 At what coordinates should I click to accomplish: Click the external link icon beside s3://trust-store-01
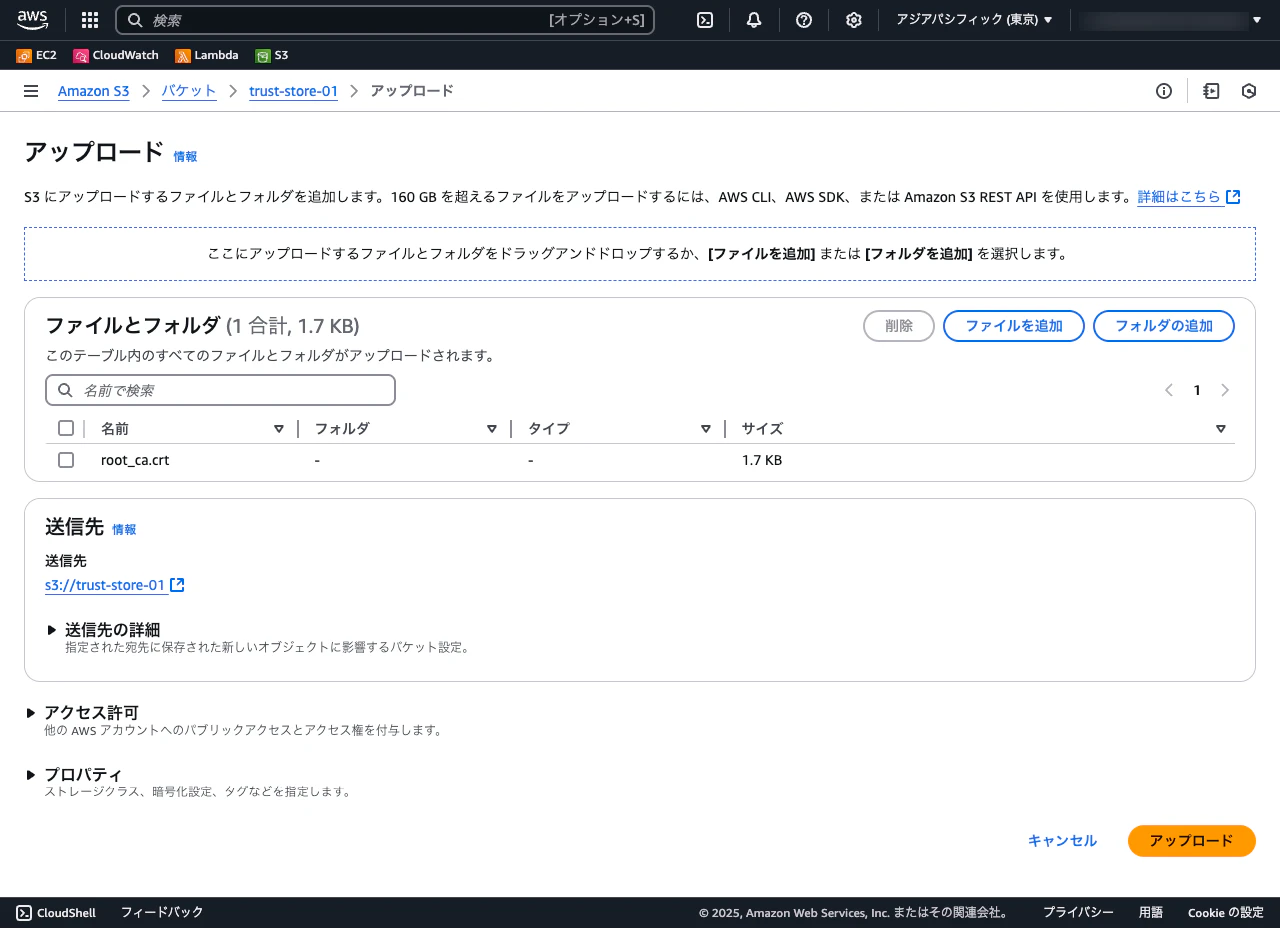coord(177,585)
